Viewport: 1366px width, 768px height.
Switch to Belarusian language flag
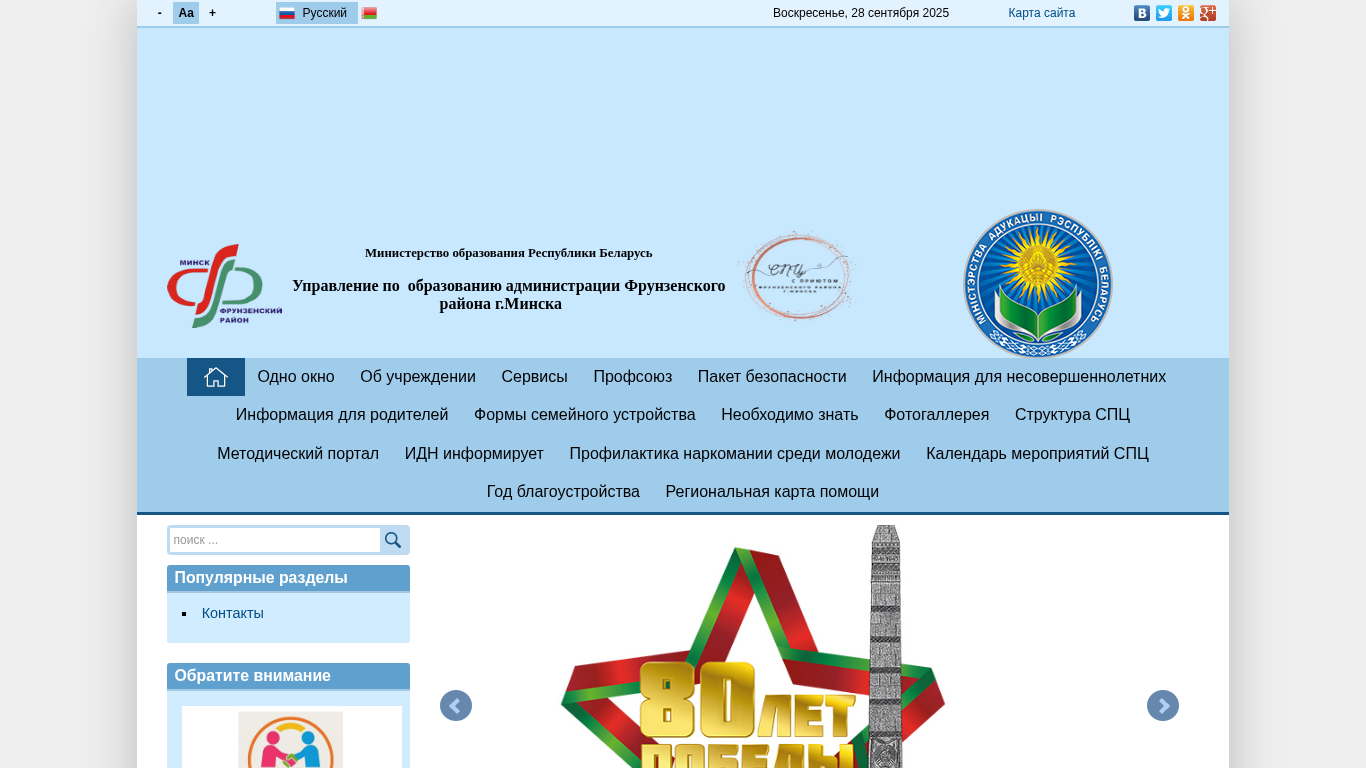[369, 13]
